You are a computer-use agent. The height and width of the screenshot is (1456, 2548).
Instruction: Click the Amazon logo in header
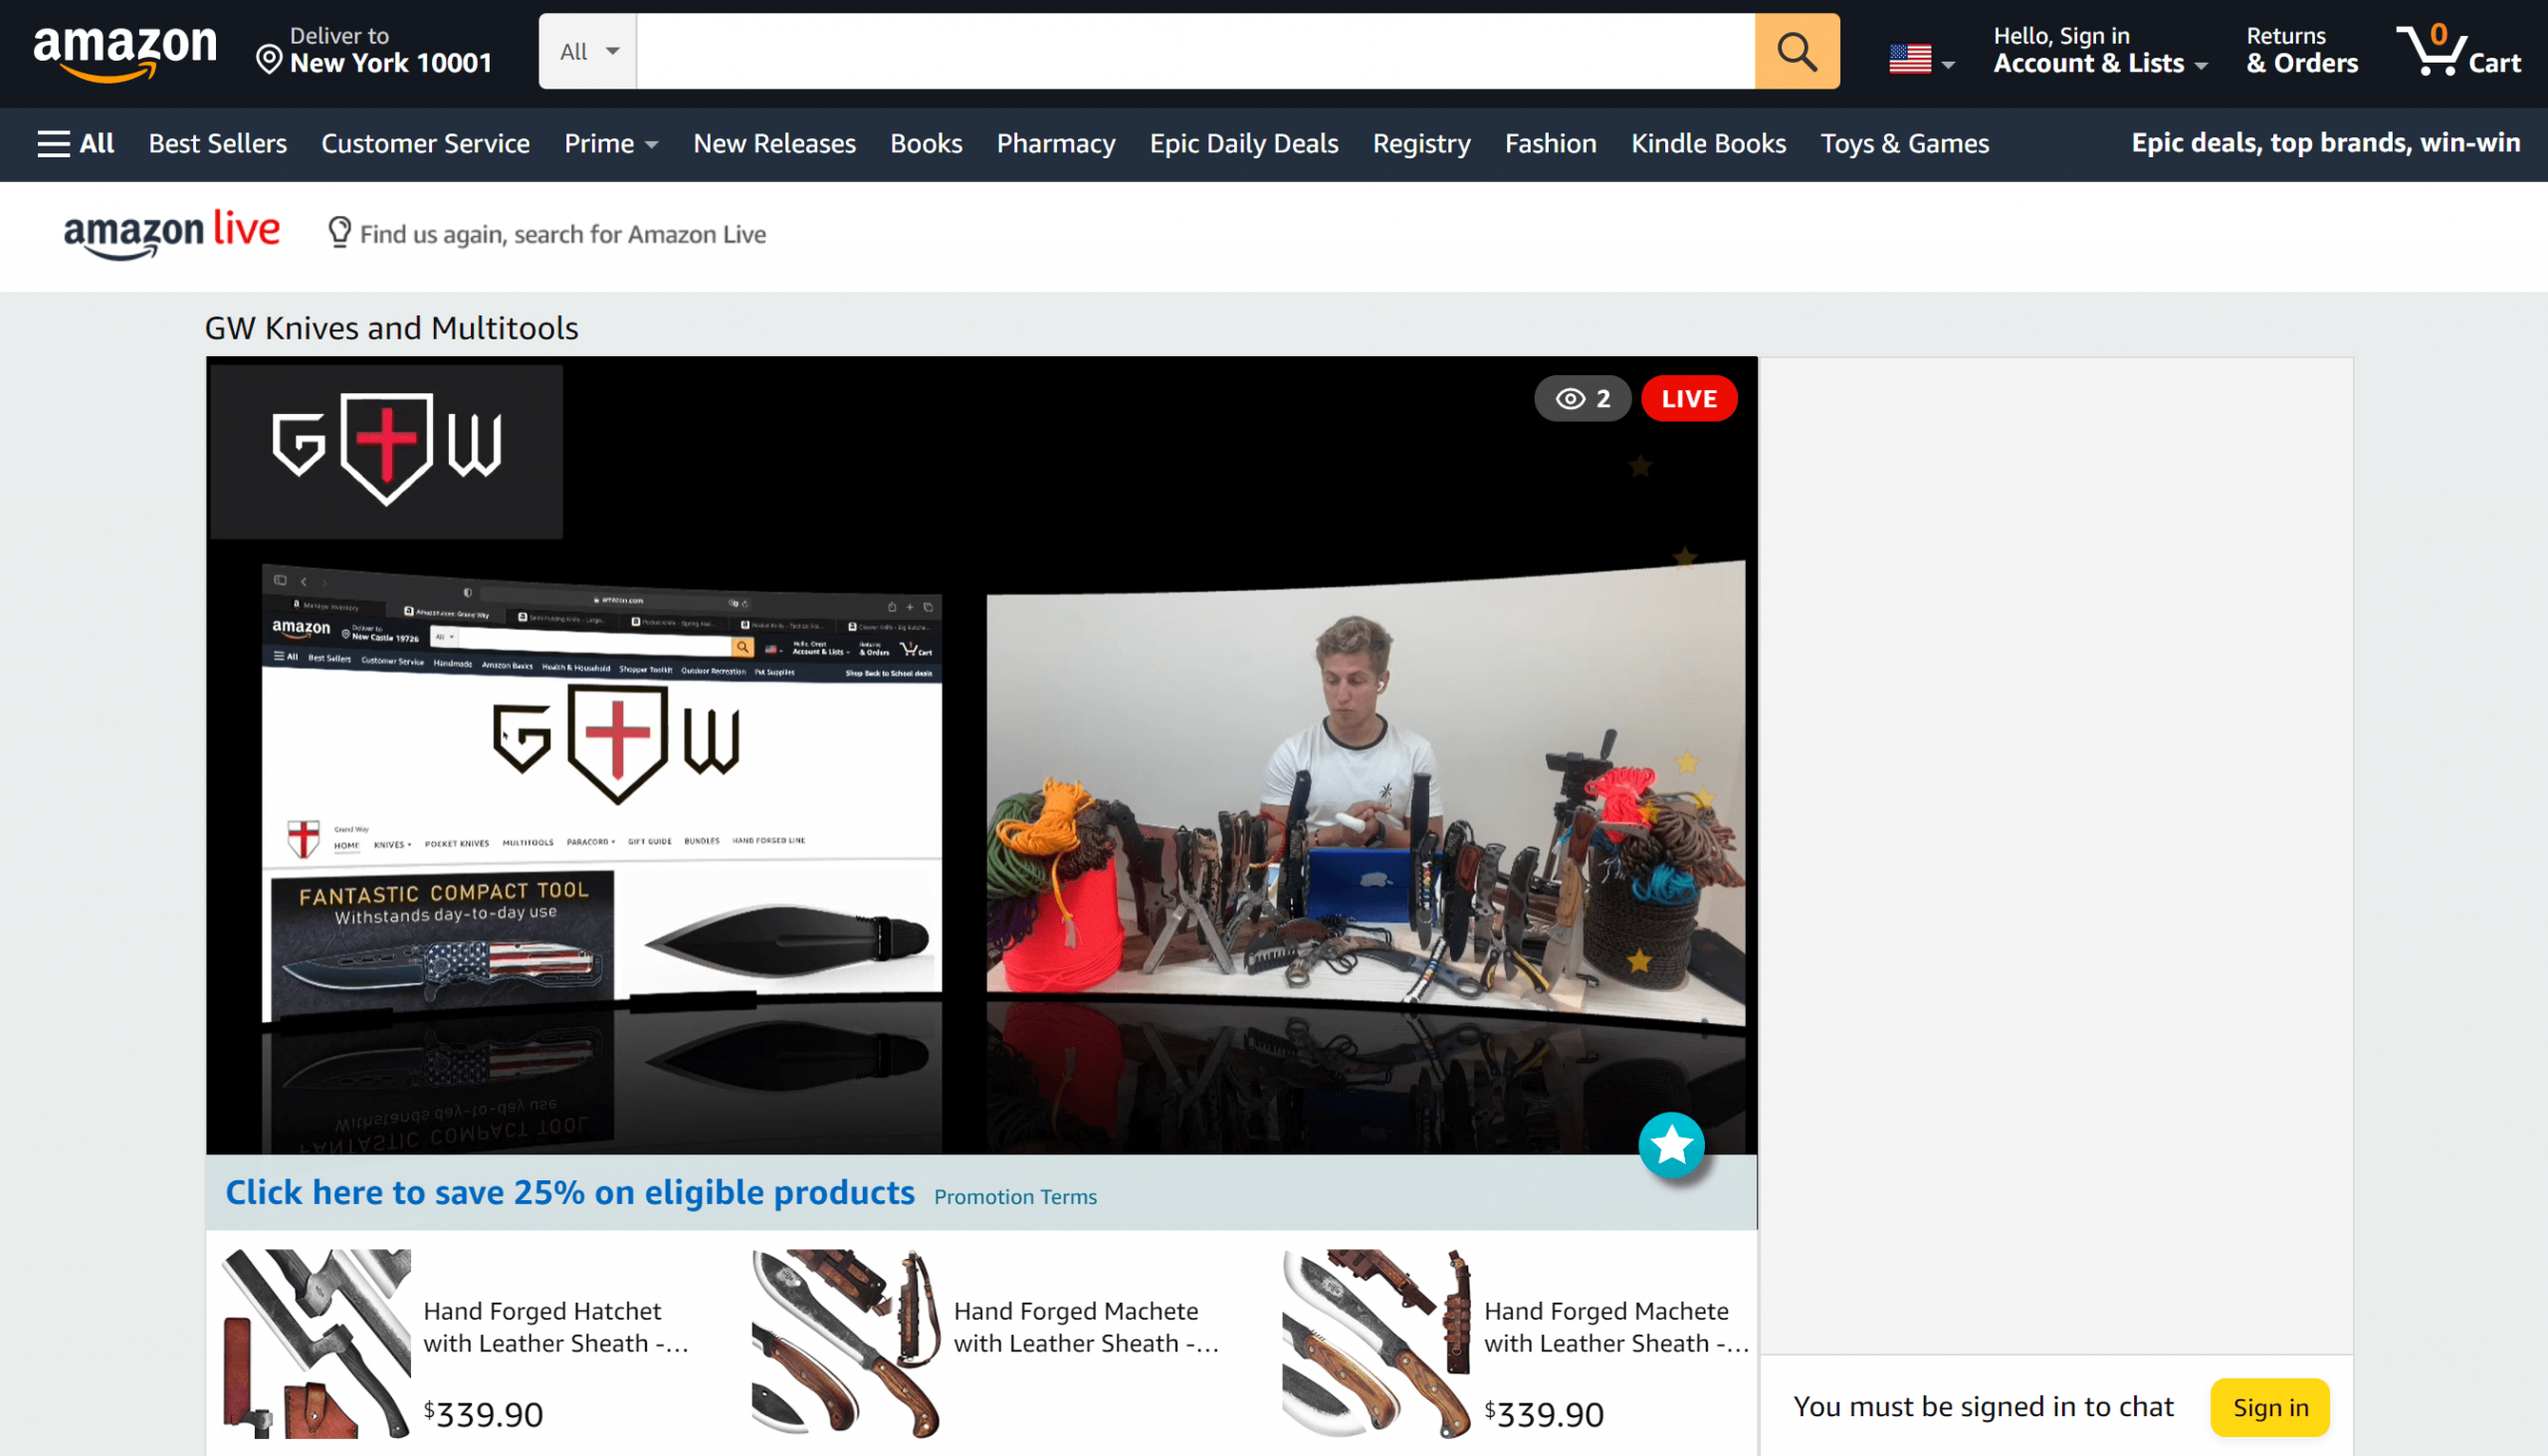124,52
